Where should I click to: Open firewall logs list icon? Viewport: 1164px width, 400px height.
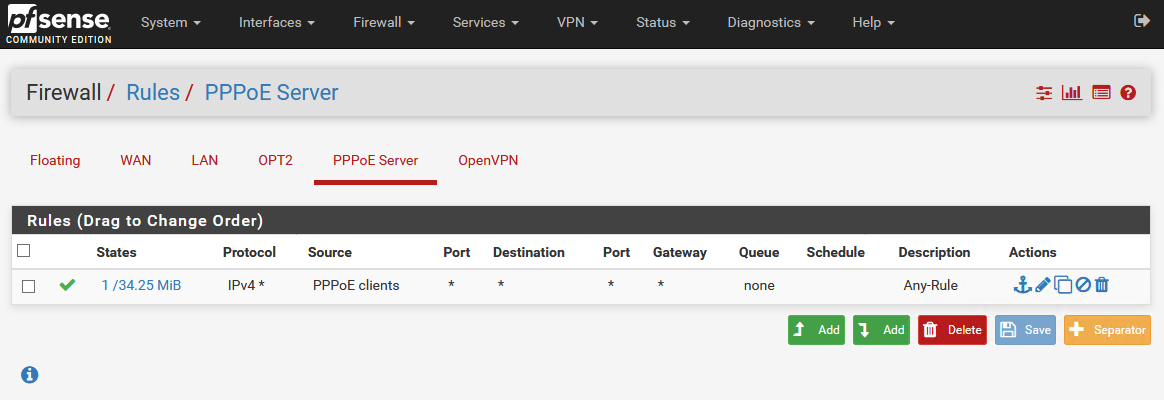click(1101, 93)
